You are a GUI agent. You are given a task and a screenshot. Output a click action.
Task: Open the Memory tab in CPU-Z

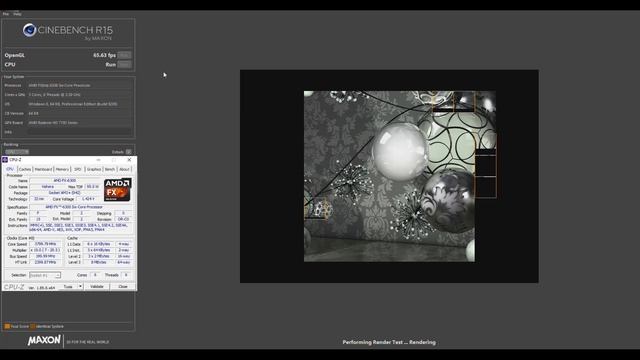pos(62,169)
